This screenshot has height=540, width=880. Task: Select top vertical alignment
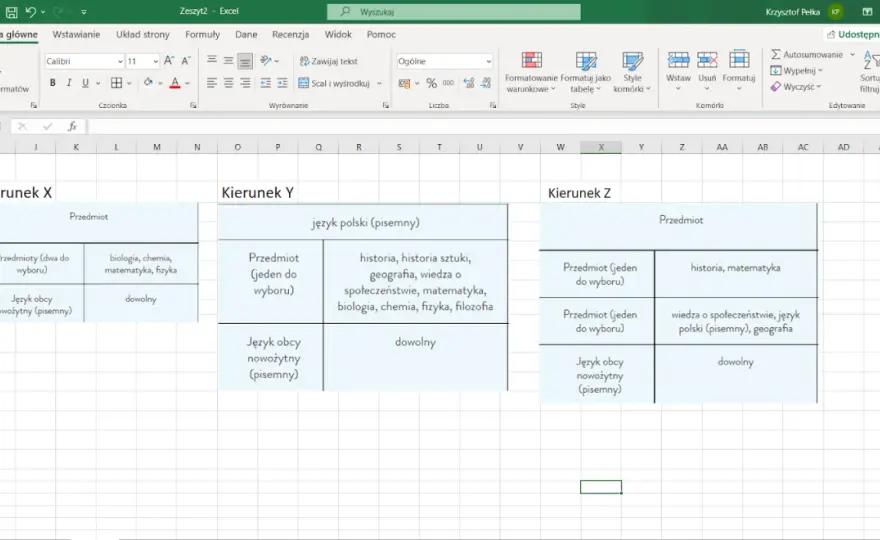click(212, 60)
